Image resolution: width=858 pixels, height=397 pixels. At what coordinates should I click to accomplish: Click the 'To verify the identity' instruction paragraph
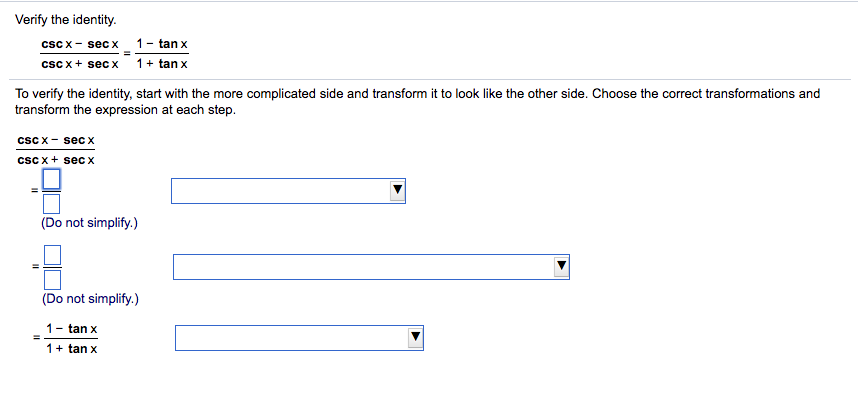418,101
